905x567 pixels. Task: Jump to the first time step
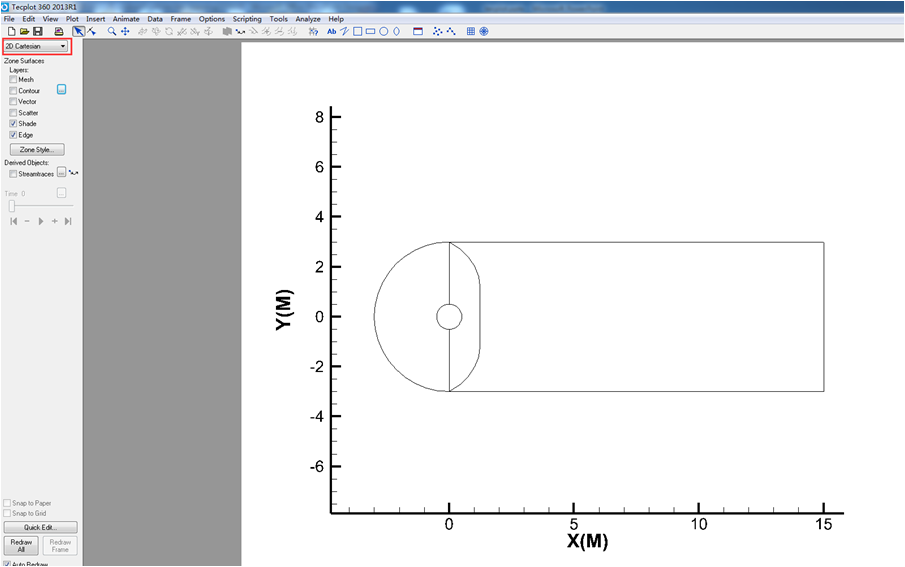click(x=14, y=221)
